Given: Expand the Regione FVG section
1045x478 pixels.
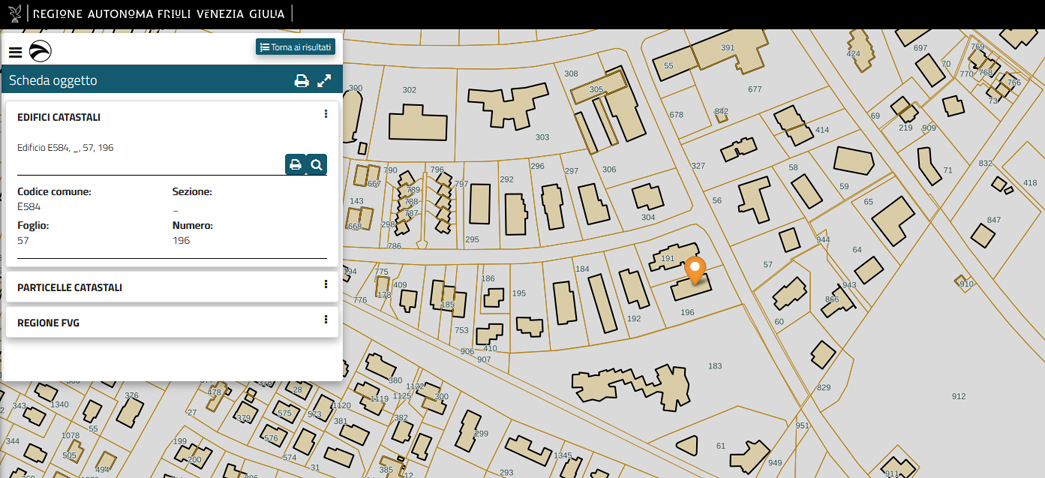Looking at the screenshot, I should coord(48,323).
